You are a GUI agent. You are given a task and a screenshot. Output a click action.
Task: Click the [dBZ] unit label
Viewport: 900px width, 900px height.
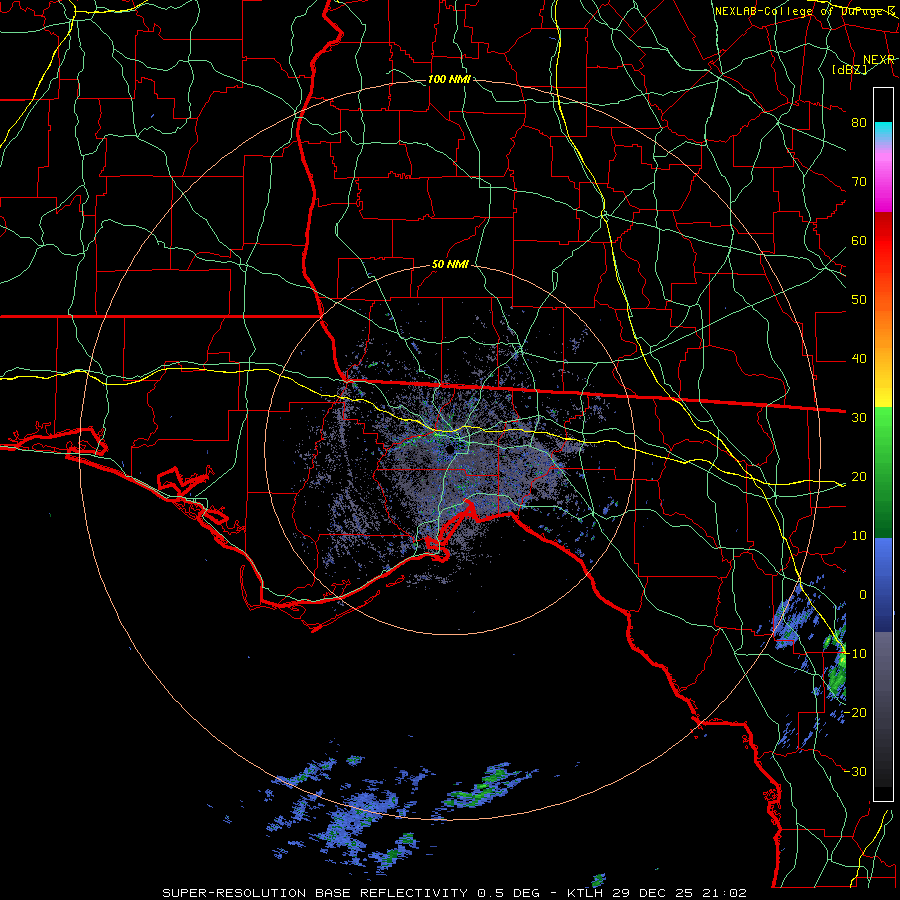[849, 69]
